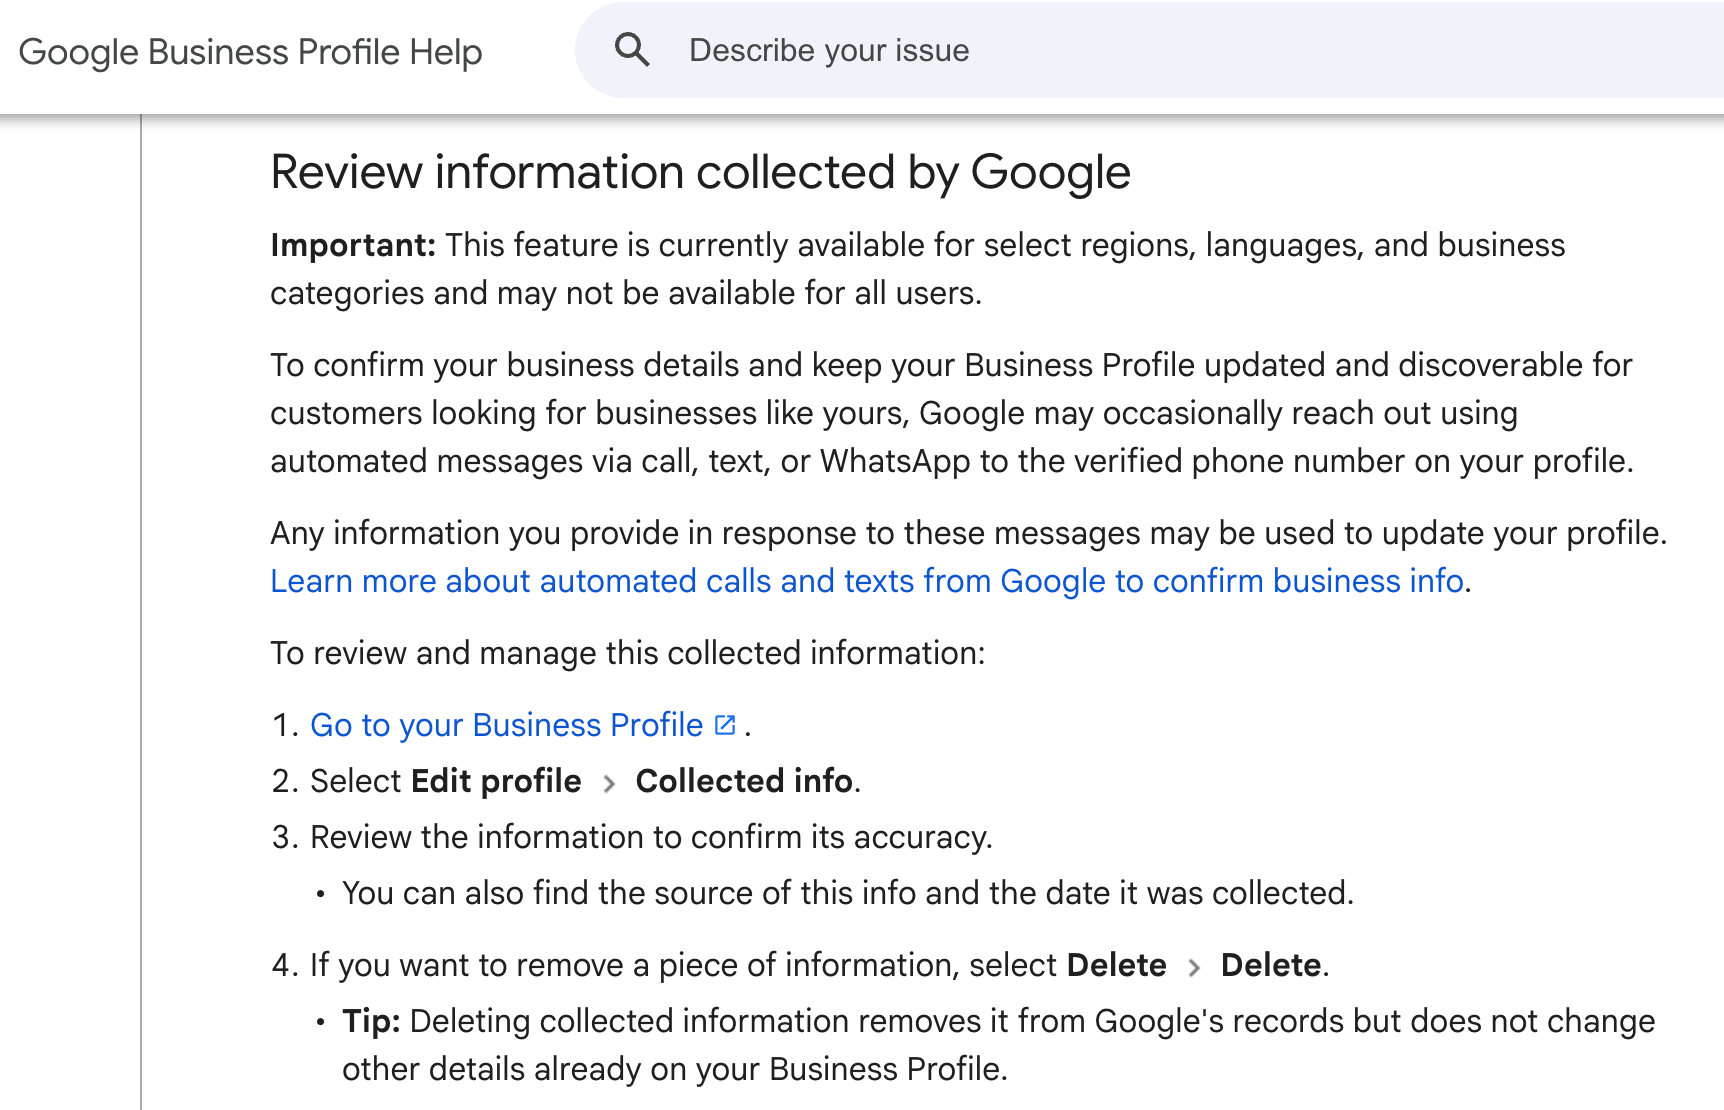Click the bullet about source and date collected

(848, 893)
